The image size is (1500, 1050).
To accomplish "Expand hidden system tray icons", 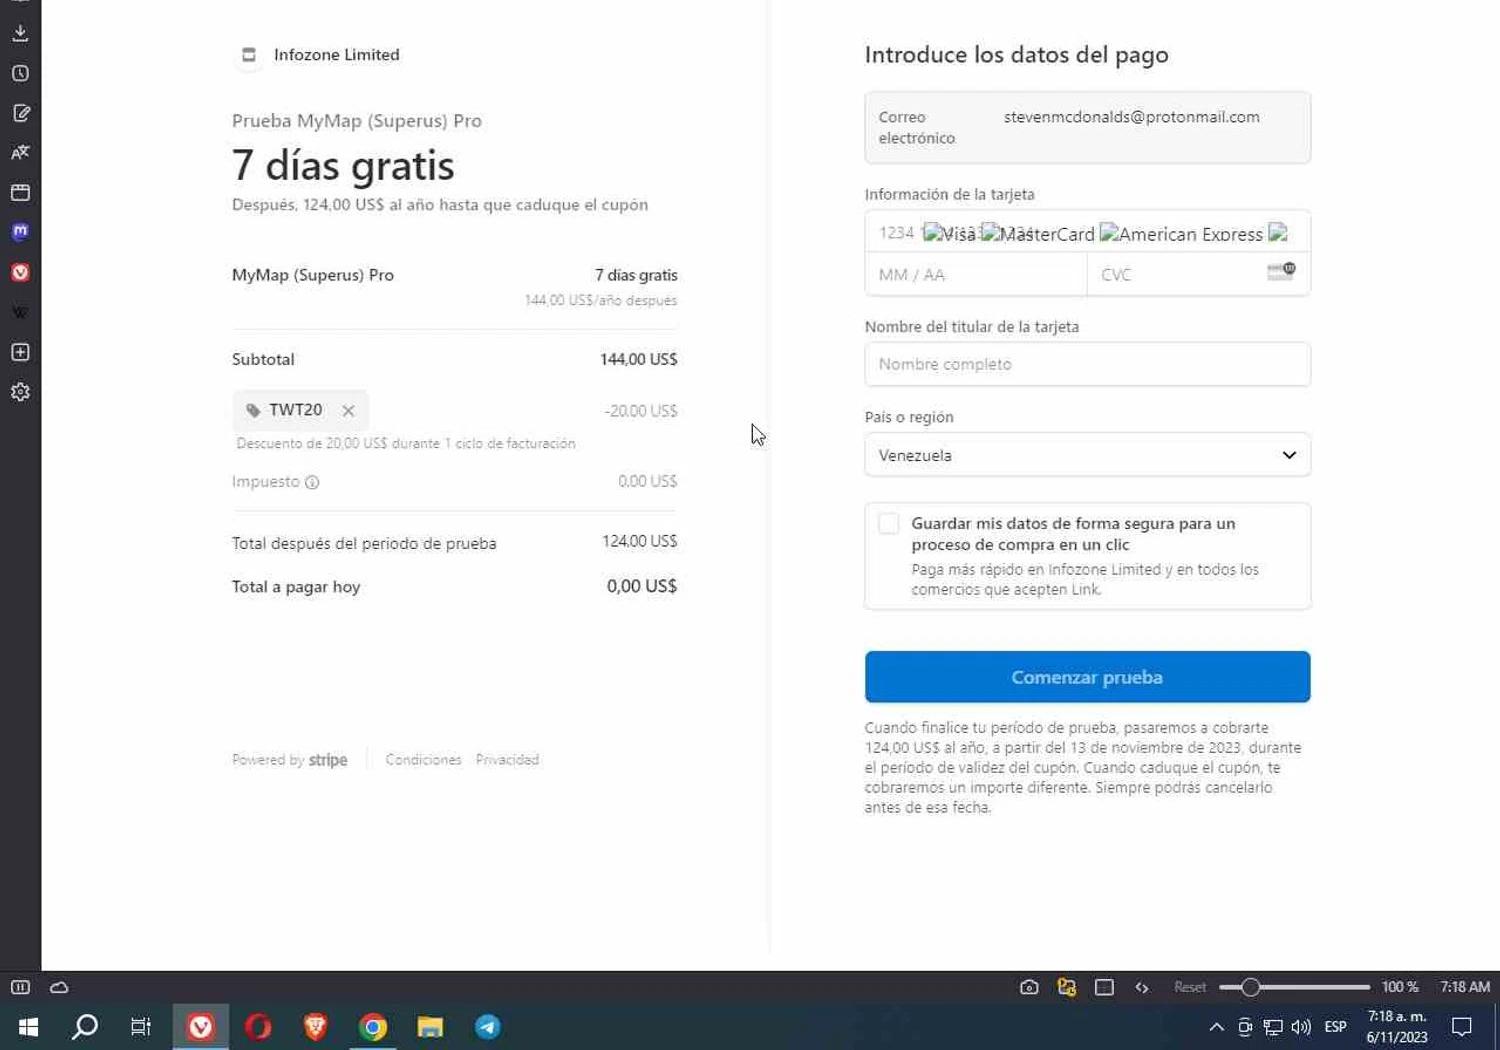I will pyautogui.click(x=1216, y=1027).
